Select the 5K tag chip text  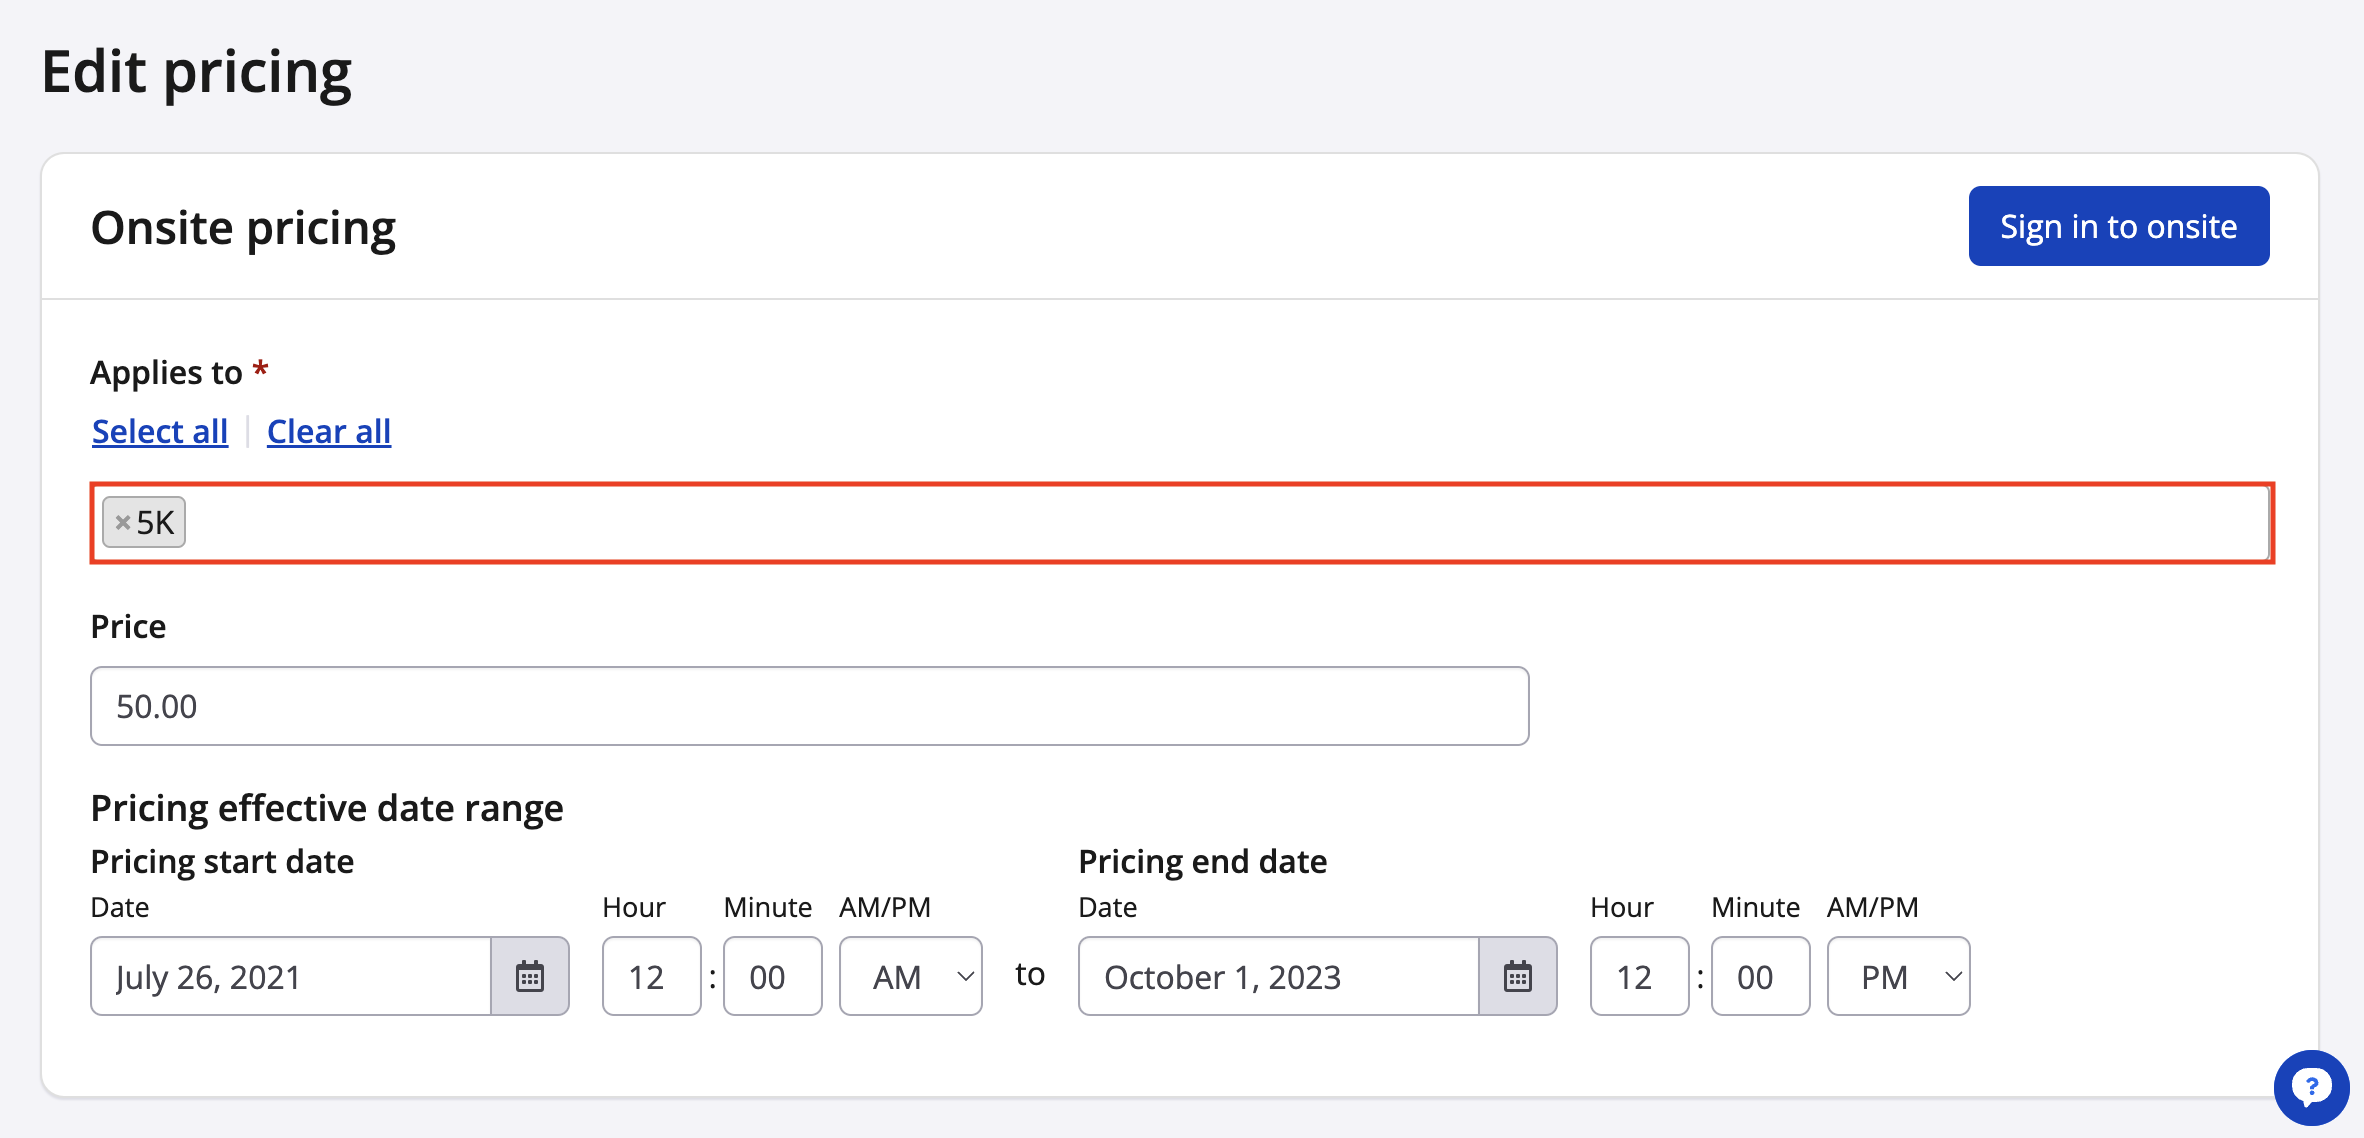(156, 522)
